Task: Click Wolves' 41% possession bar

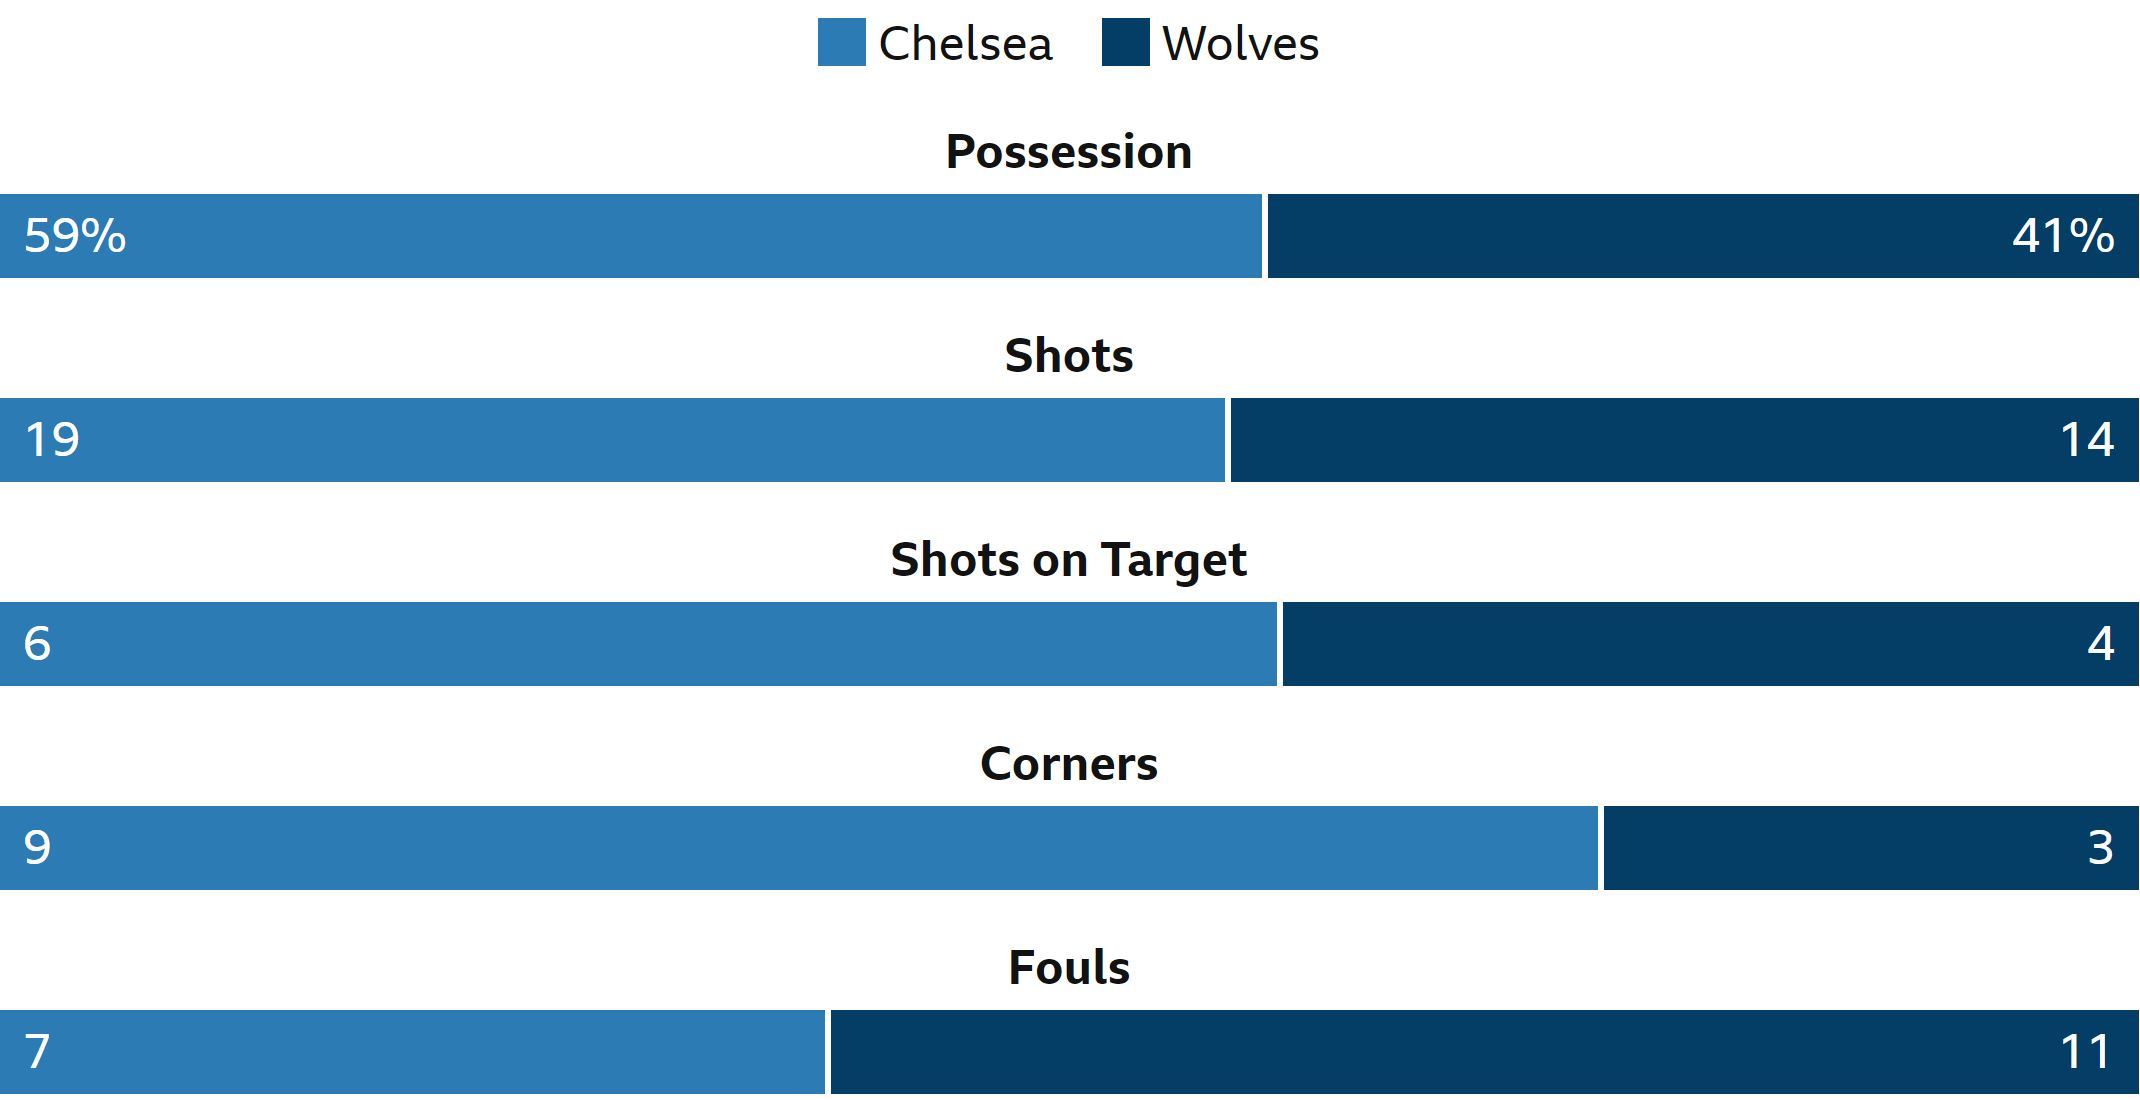Action: pyautogui.click(x=1703, y=236)
